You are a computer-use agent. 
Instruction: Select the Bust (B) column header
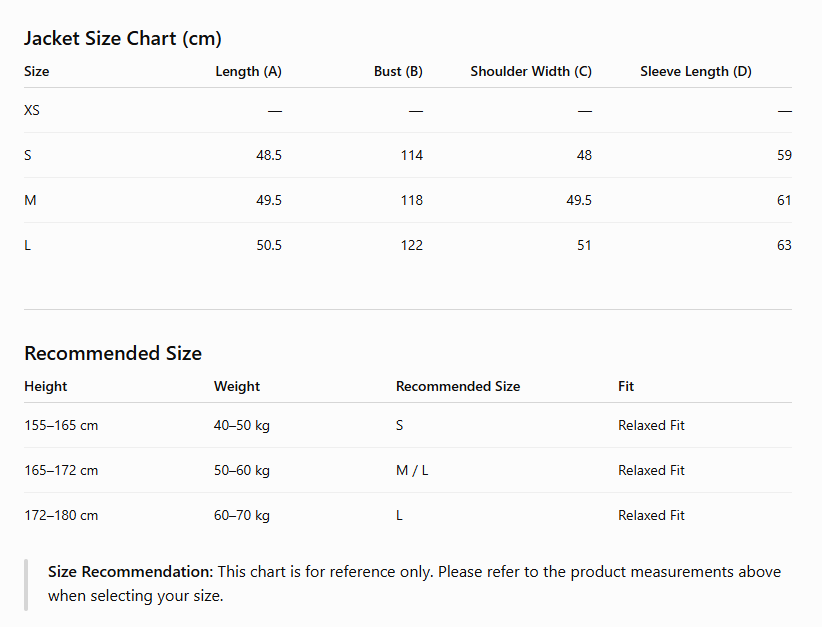(398, 71)
